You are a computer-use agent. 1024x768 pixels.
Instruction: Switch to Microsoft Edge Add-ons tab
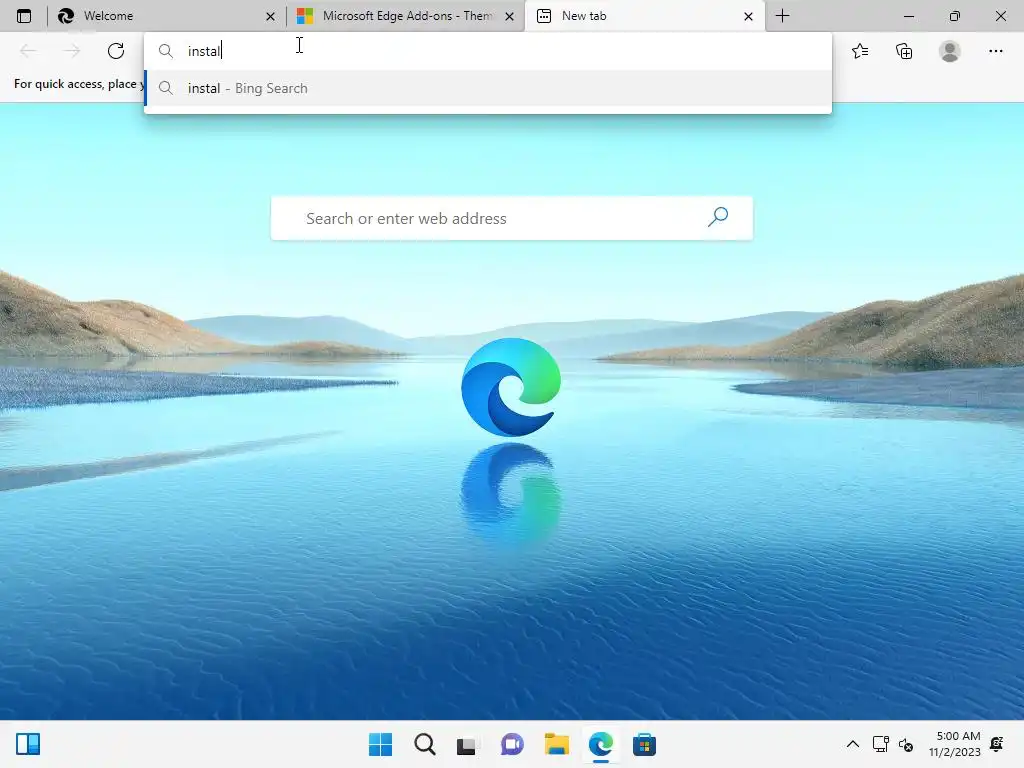405,16
